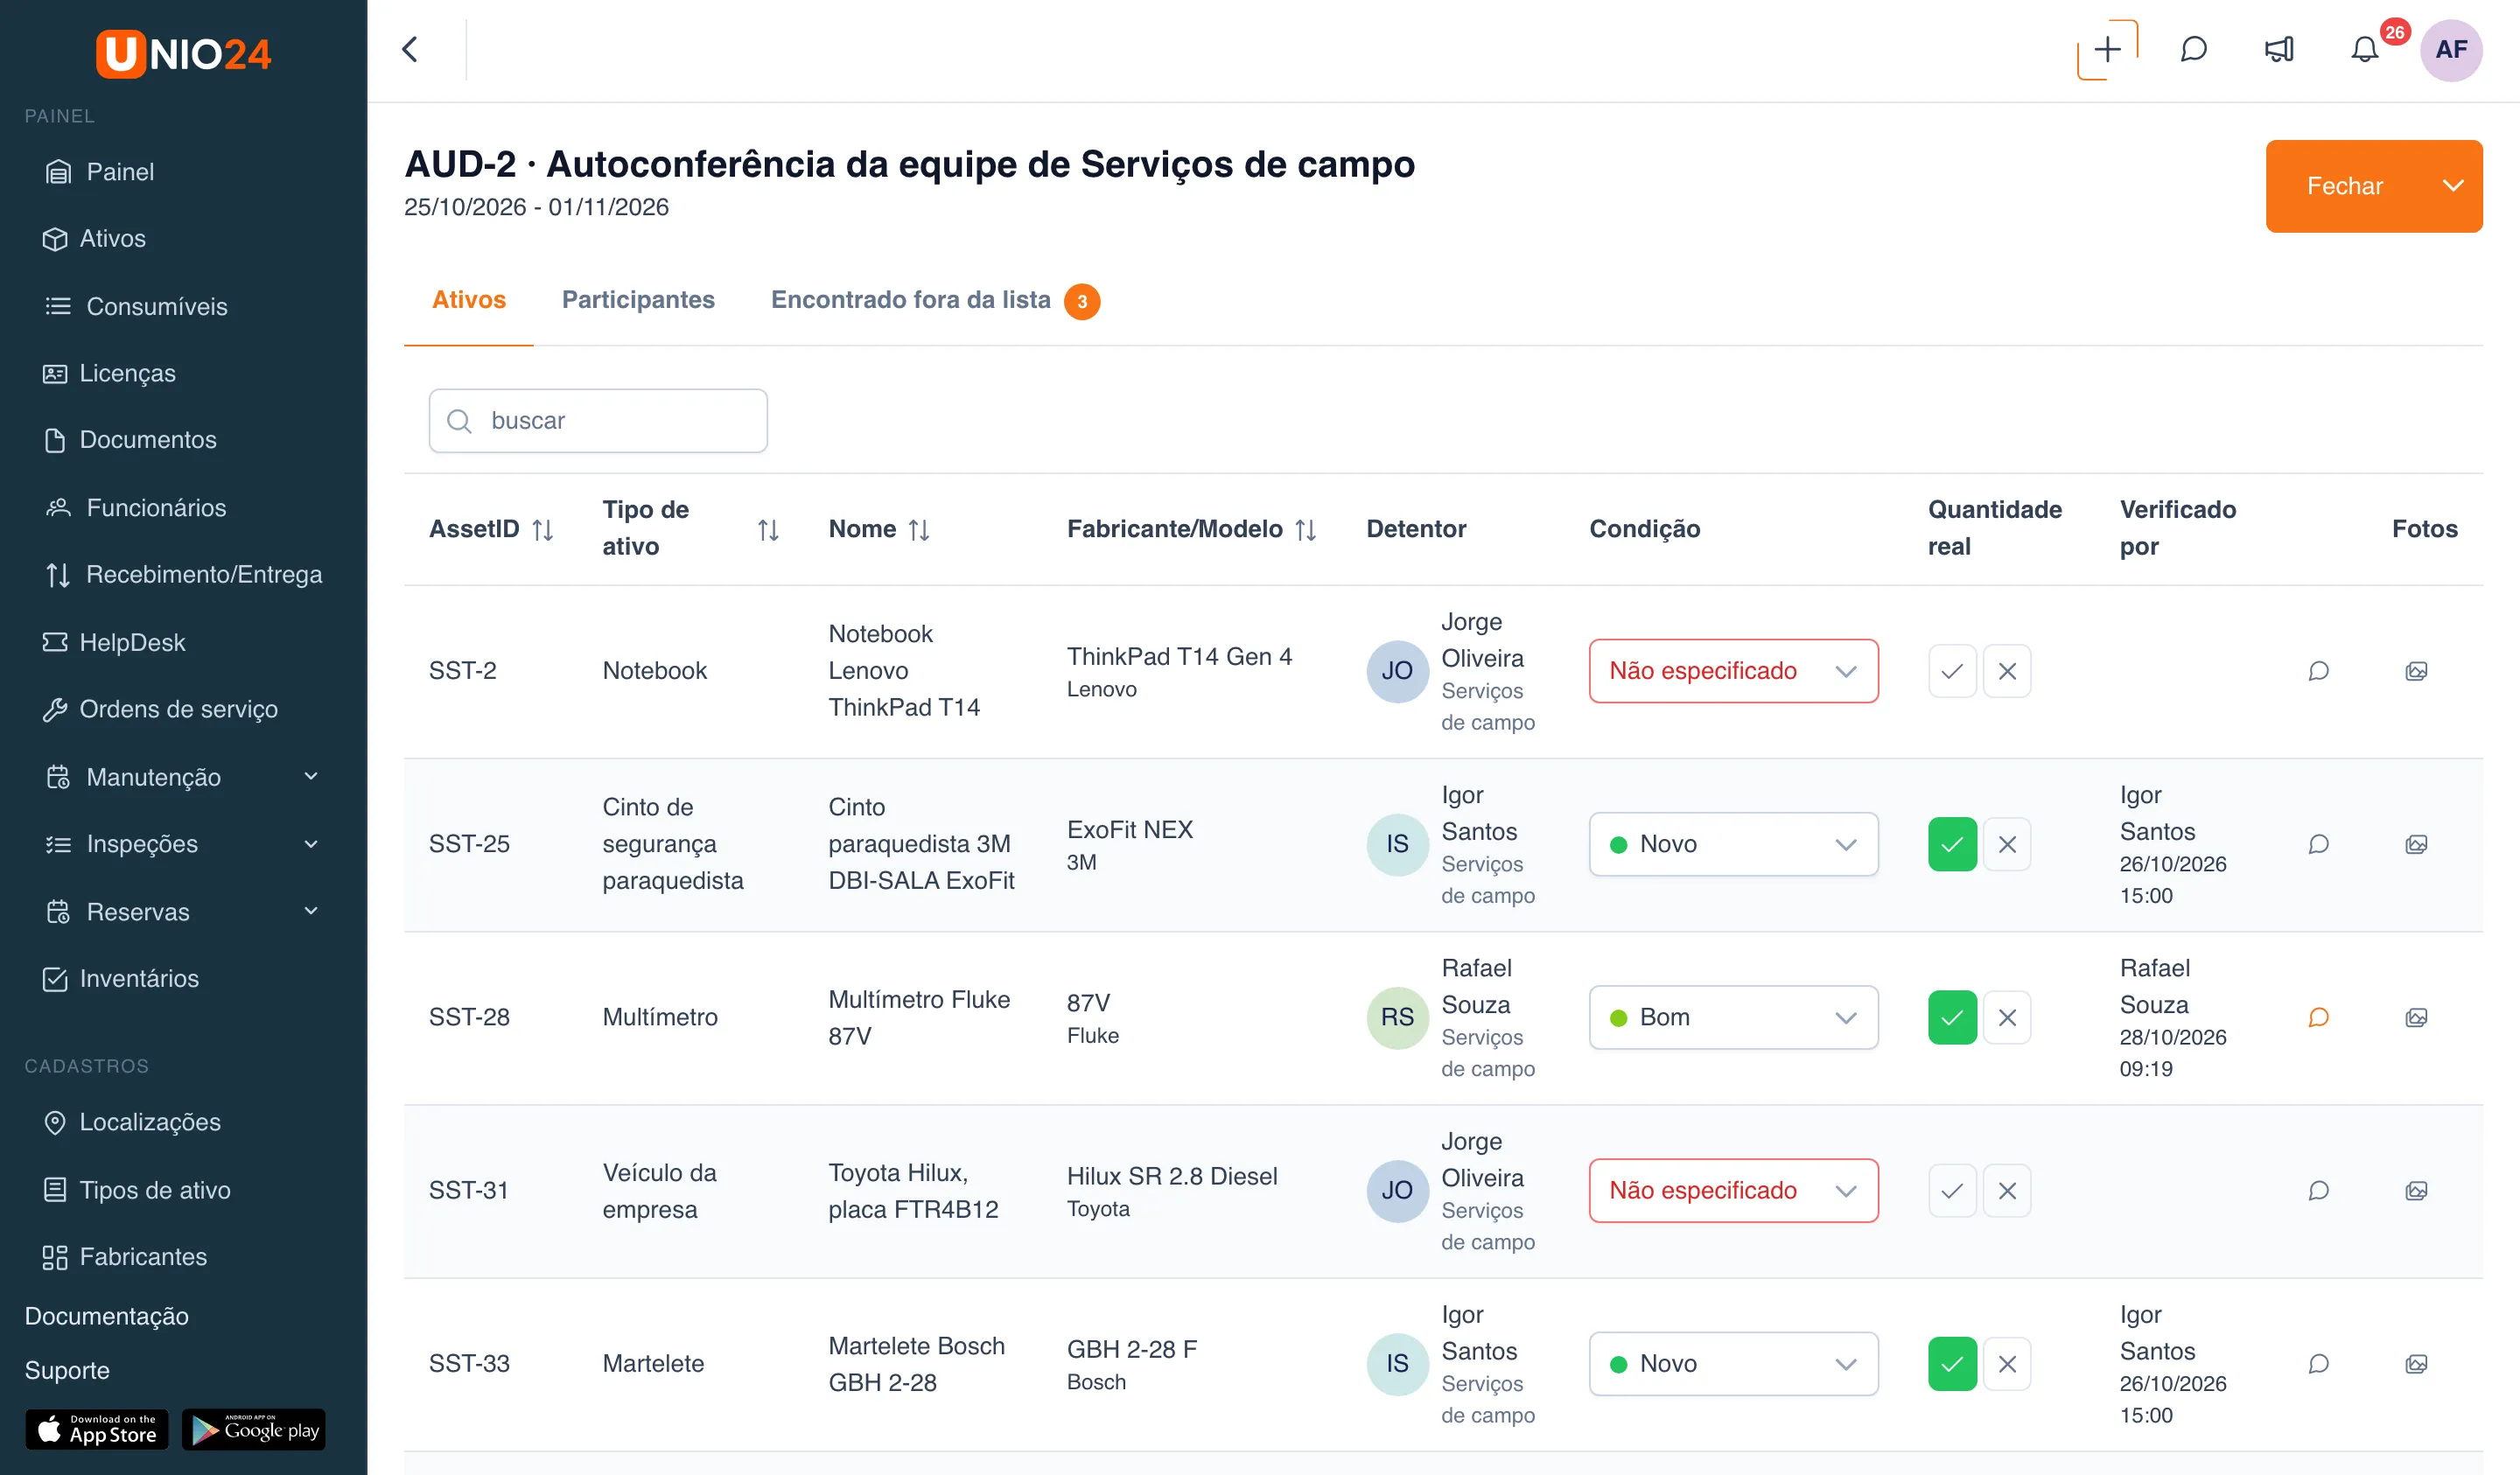Switch to Encontrado fora da lista tab
Image resolution: width=2520 pixels, height=1475 pixels.
point(935,300)
